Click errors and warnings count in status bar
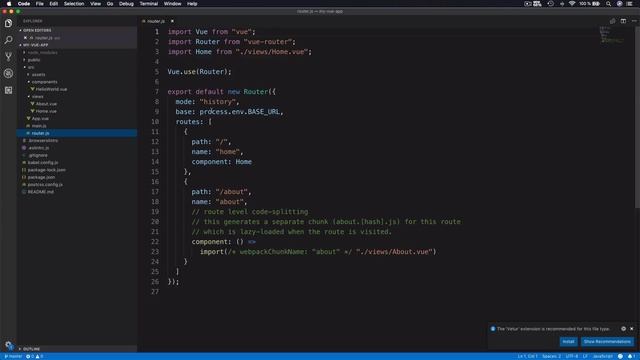The image size is (640, 360). pos(34,356)
